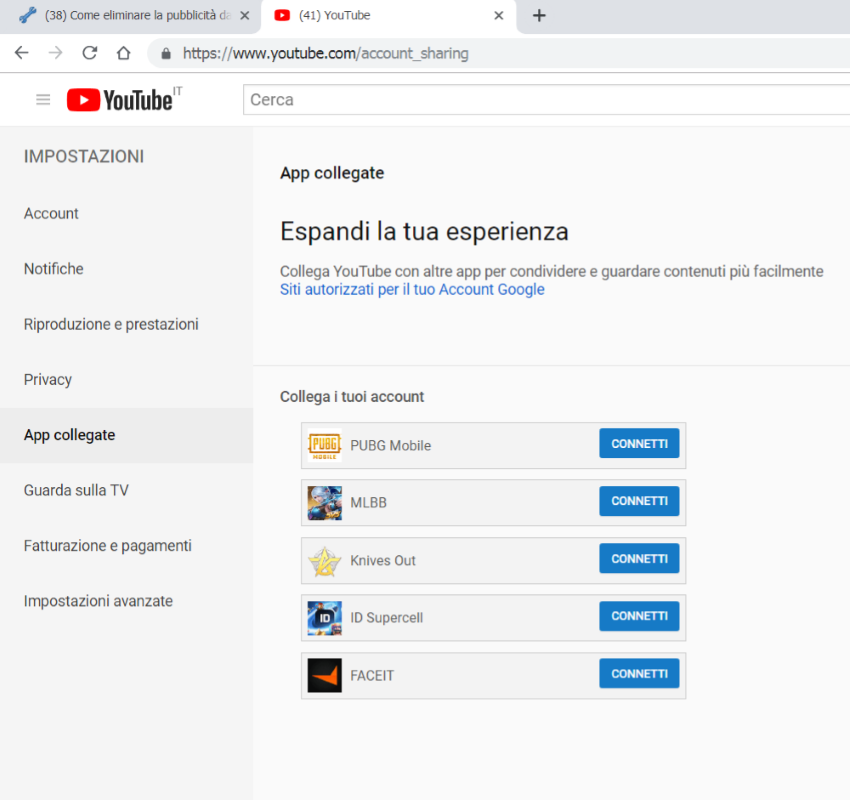Open a new browser tab with plus
850x800 pixels.
539,16
